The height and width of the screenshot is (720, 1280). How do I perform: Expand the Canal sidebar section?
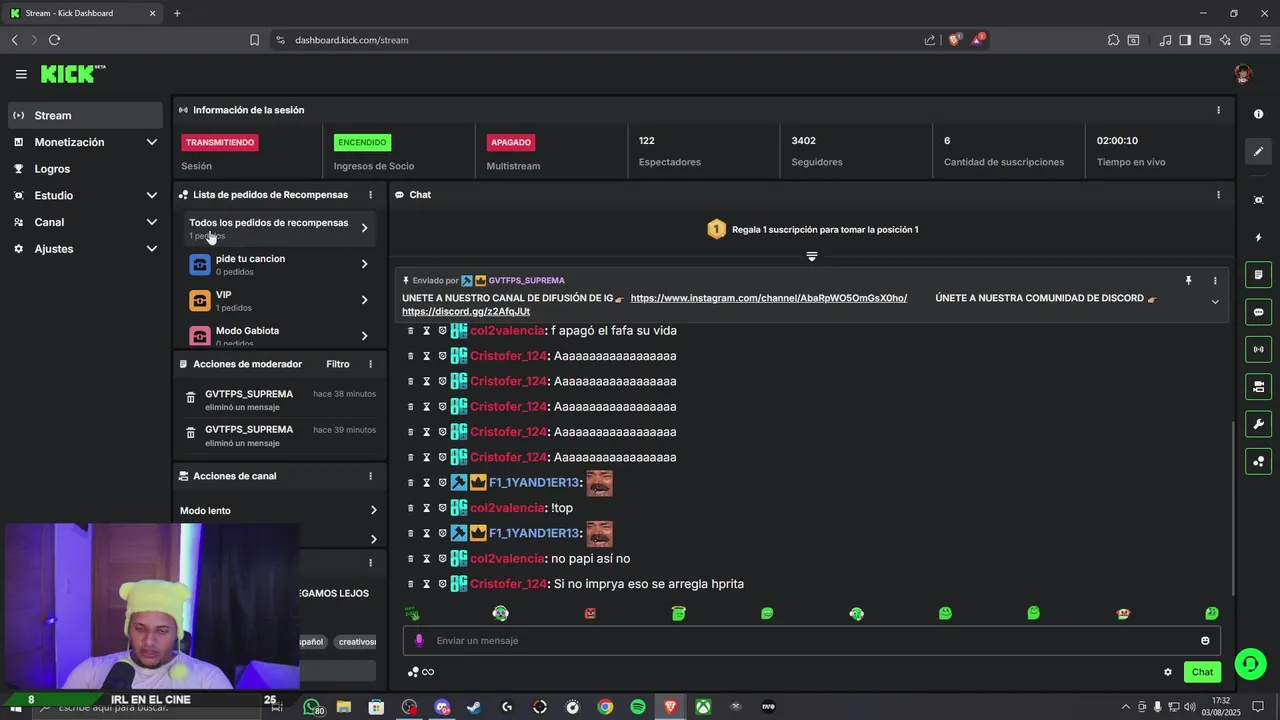coord(85,222)
